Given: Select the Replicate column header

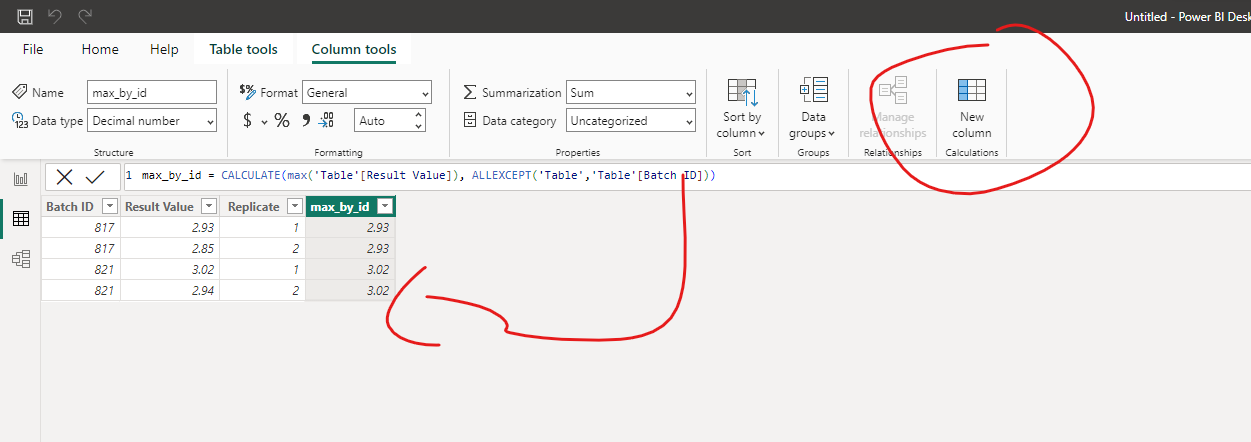Looking at the screenshot, I should [263, 206].
